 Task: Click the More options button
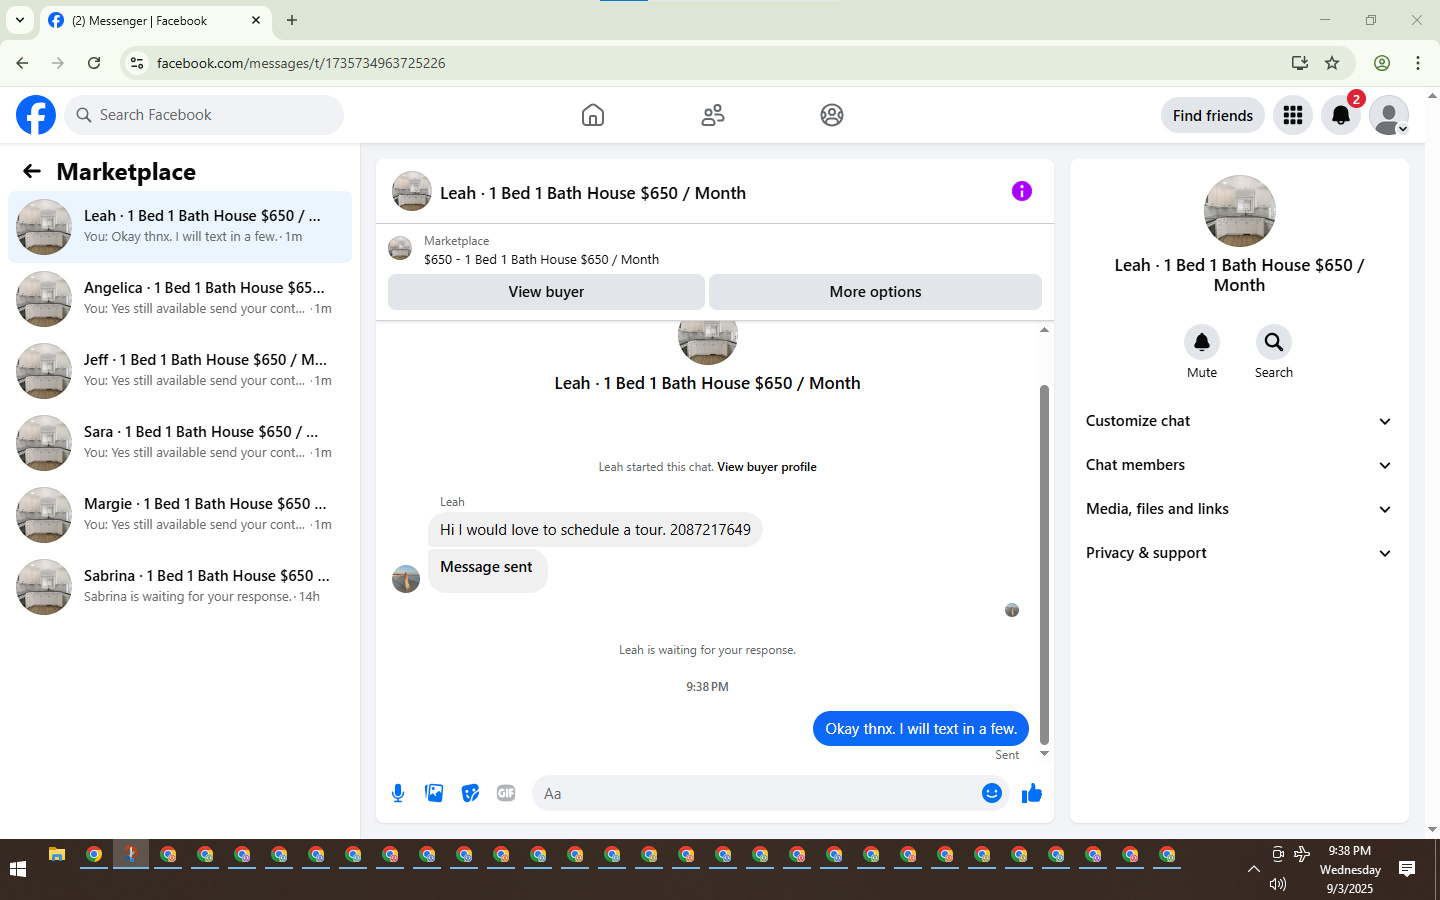875,292
